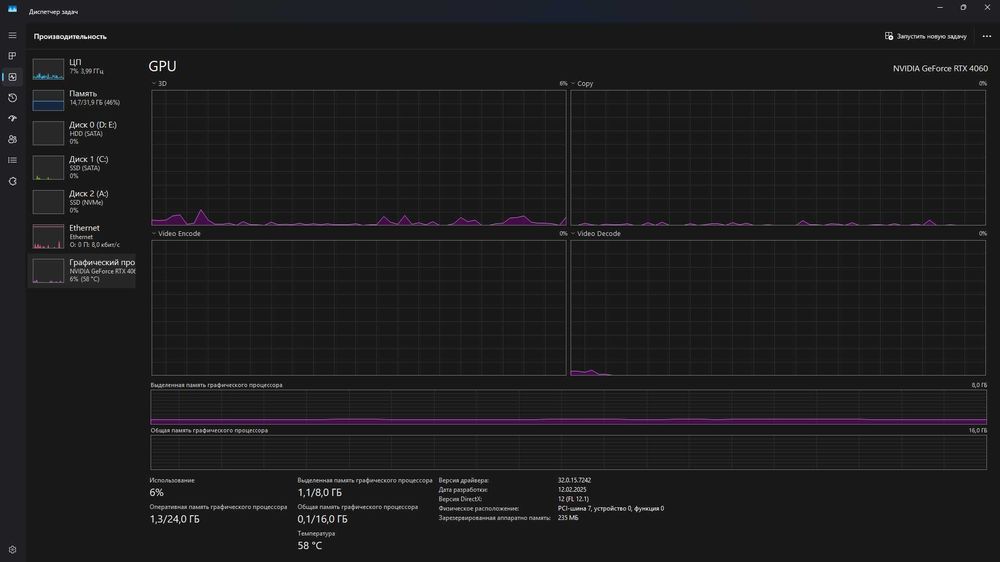Select the Графический процессор item
1000x562 pixels.
(82, 270)
